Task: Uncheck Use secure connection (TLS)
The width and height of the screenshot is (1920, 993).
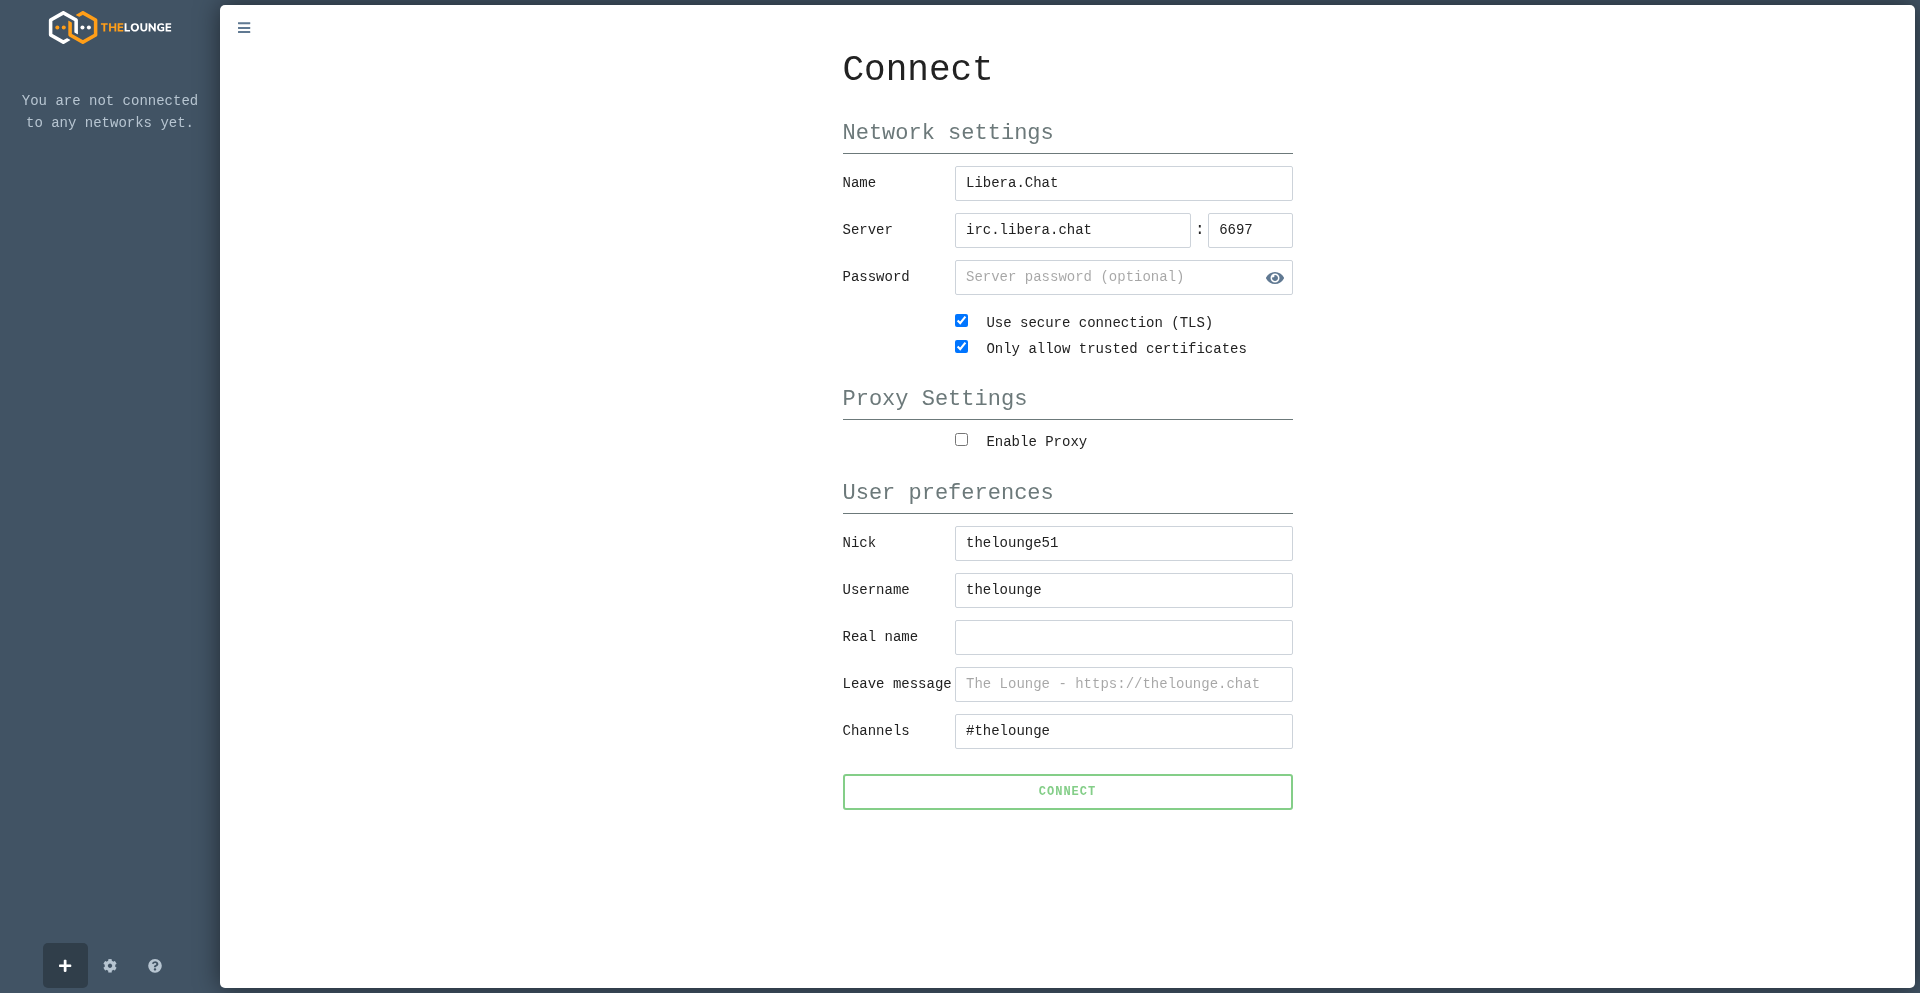Action: tap(961, 321)
